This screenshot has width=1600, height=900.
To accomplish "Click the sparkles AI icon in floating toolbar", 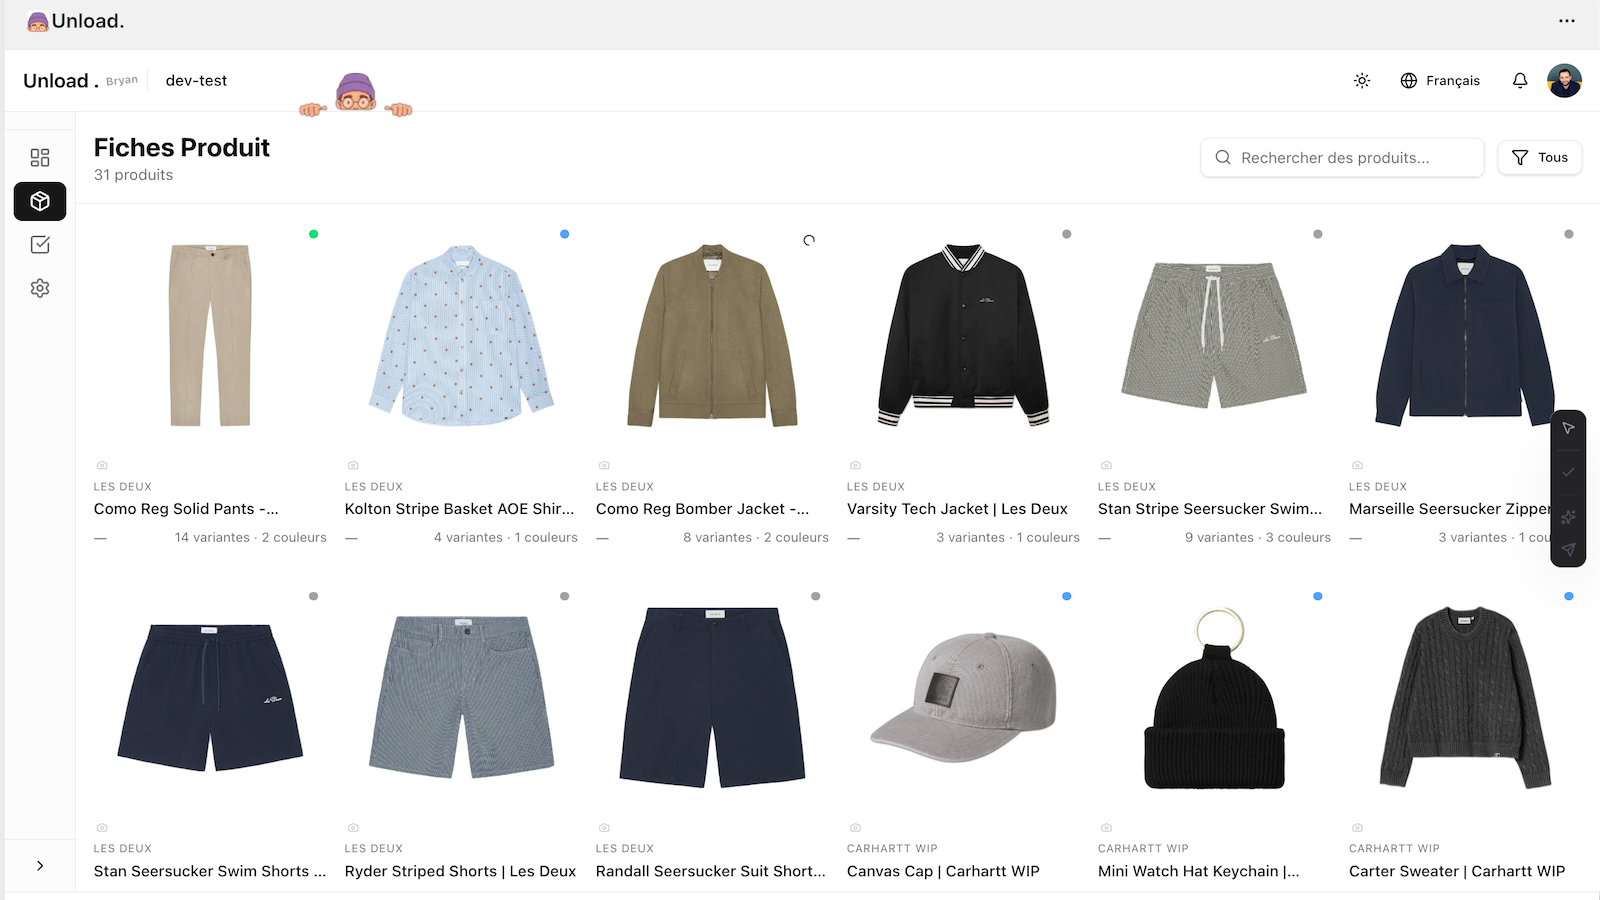I will point(1568,517).
